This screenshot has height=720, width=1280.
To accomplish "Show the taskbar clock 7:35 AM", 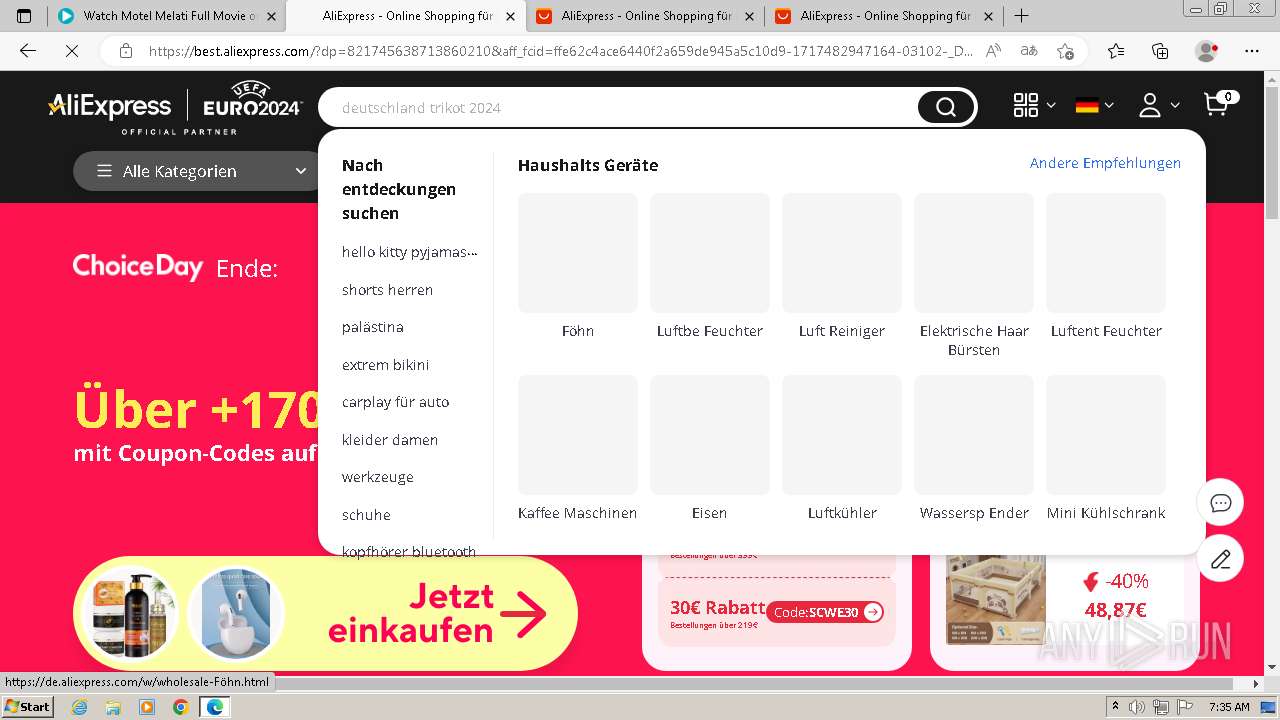I will coord(1229,707).
